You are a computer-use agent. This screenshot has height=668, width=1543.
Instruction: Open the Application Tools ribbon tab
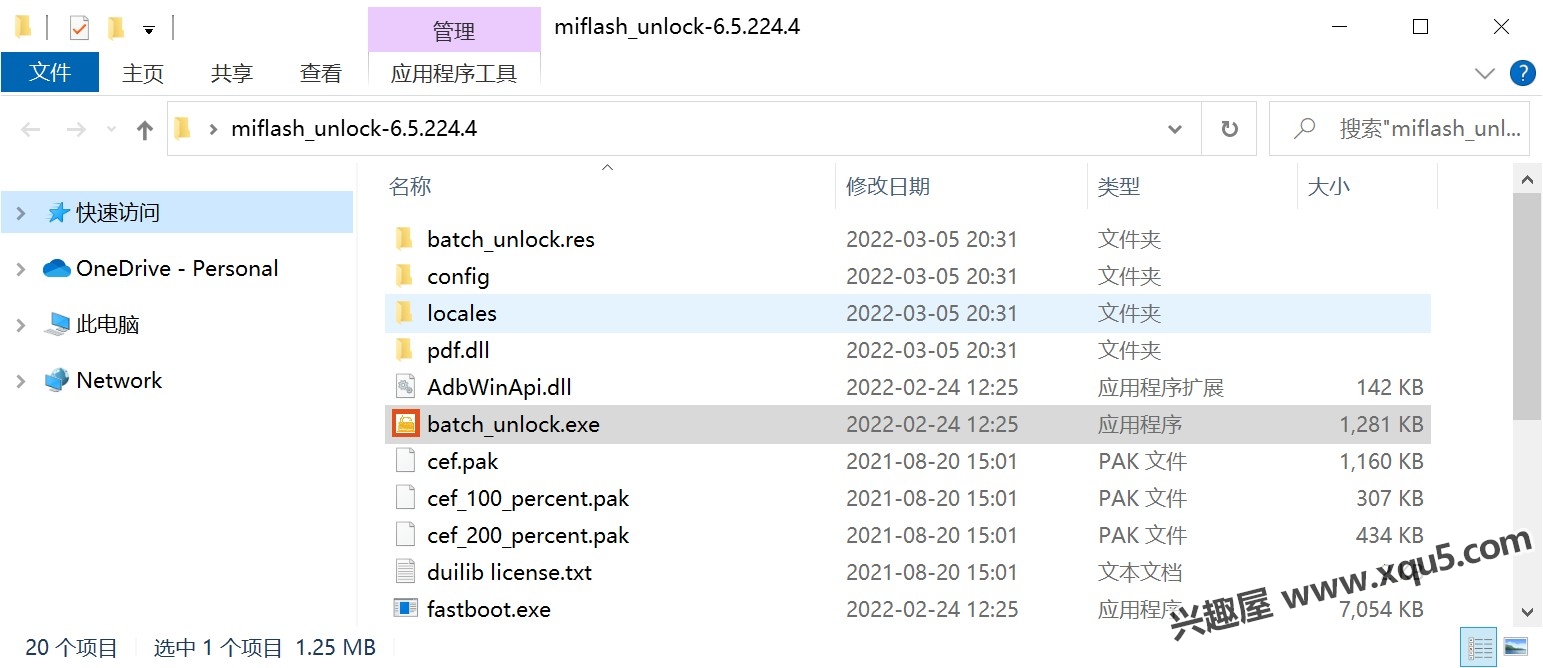tap(454, 73)
